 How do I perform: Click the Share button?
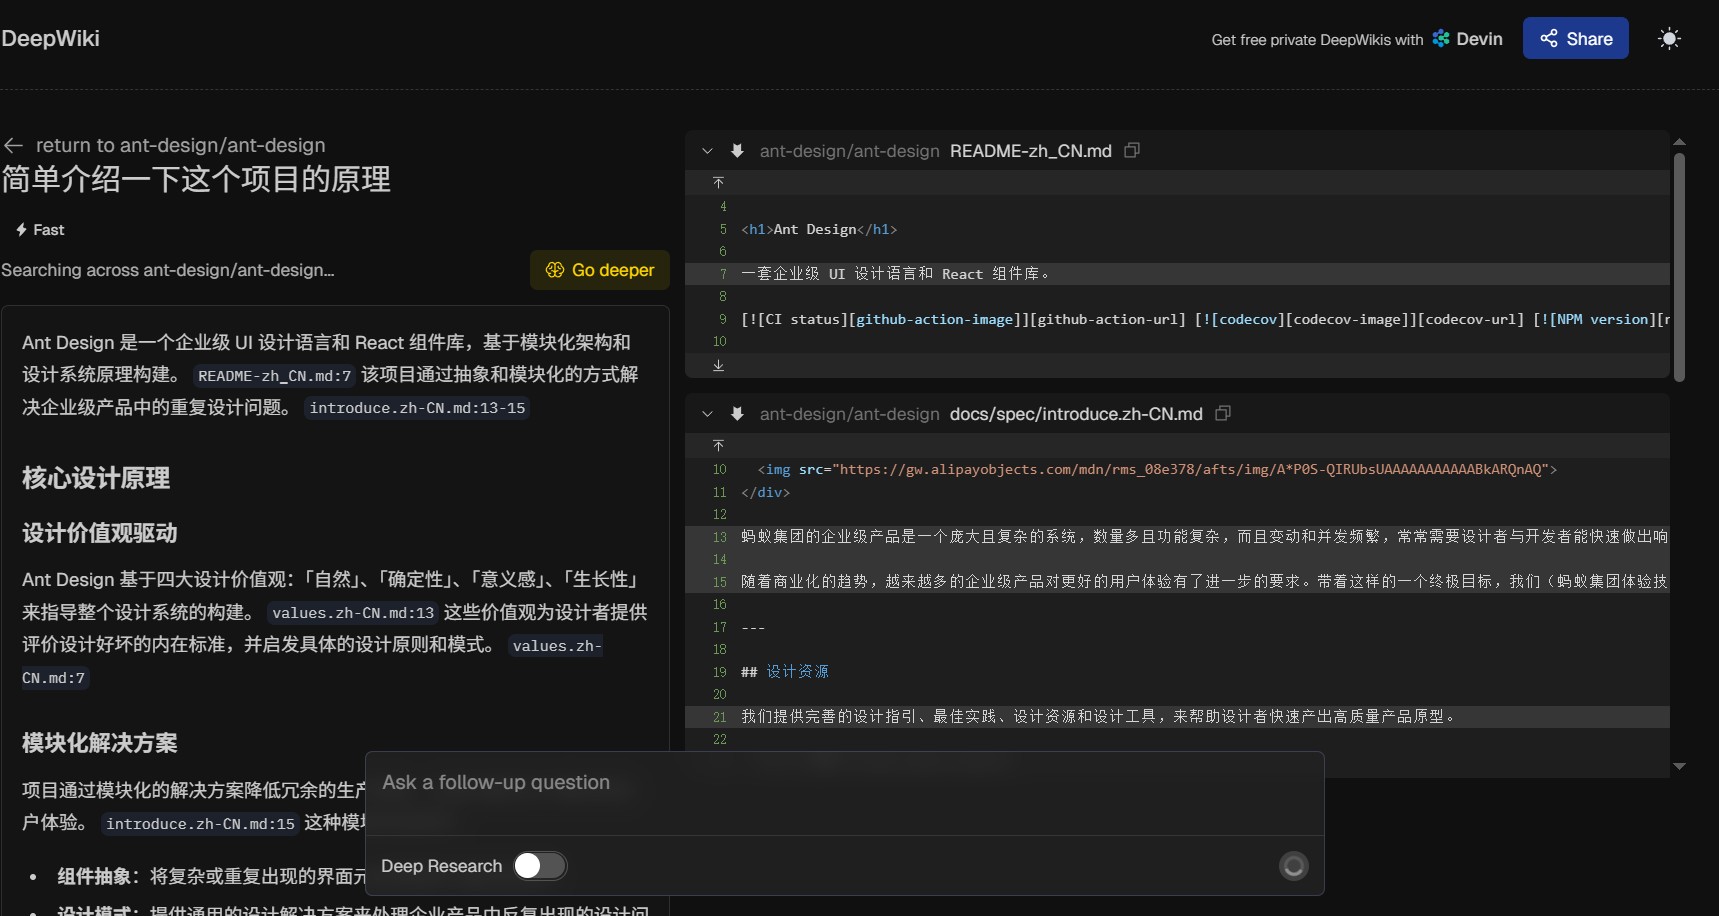(1575, 38)
